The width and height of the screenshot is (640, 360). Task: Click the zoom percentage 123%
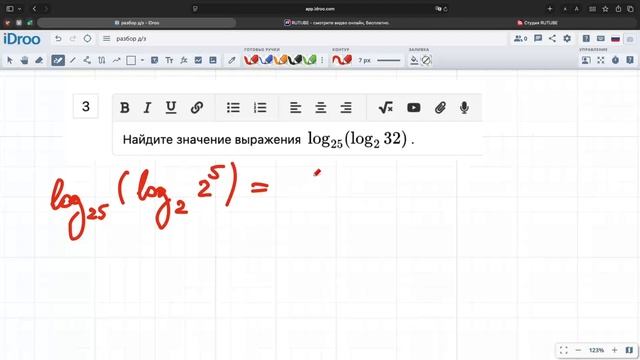tap(596, 350)
